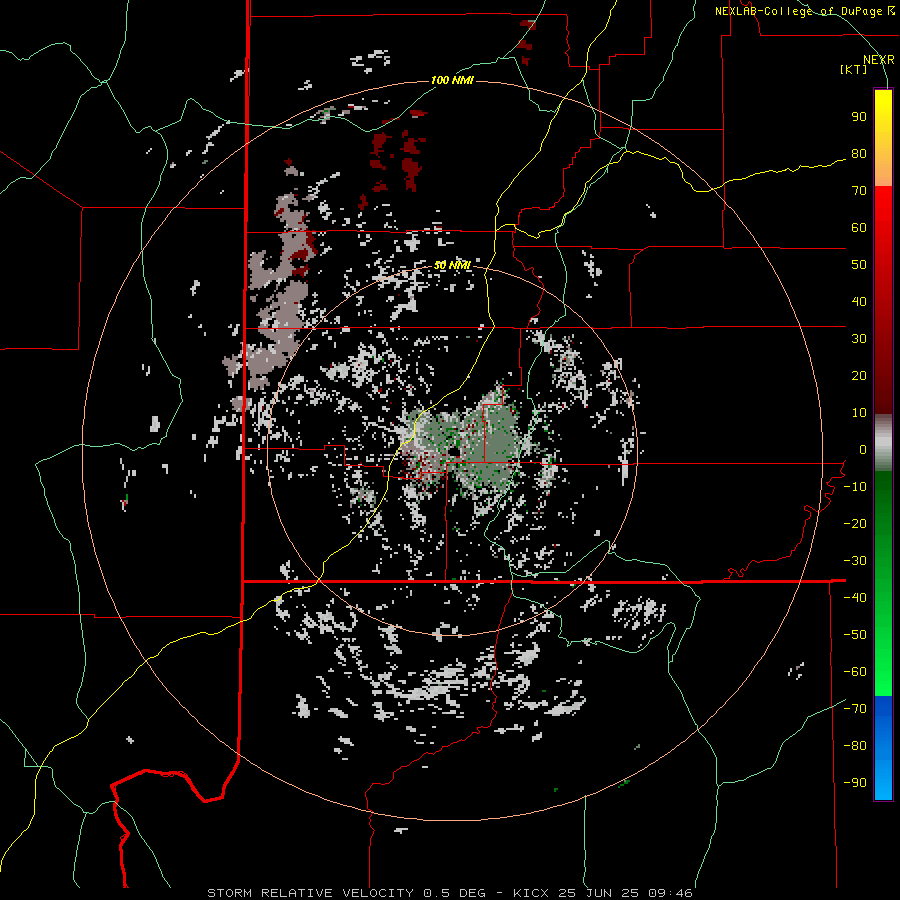
Task: Click the 20 value on the velocity scale
Action: 859,376
